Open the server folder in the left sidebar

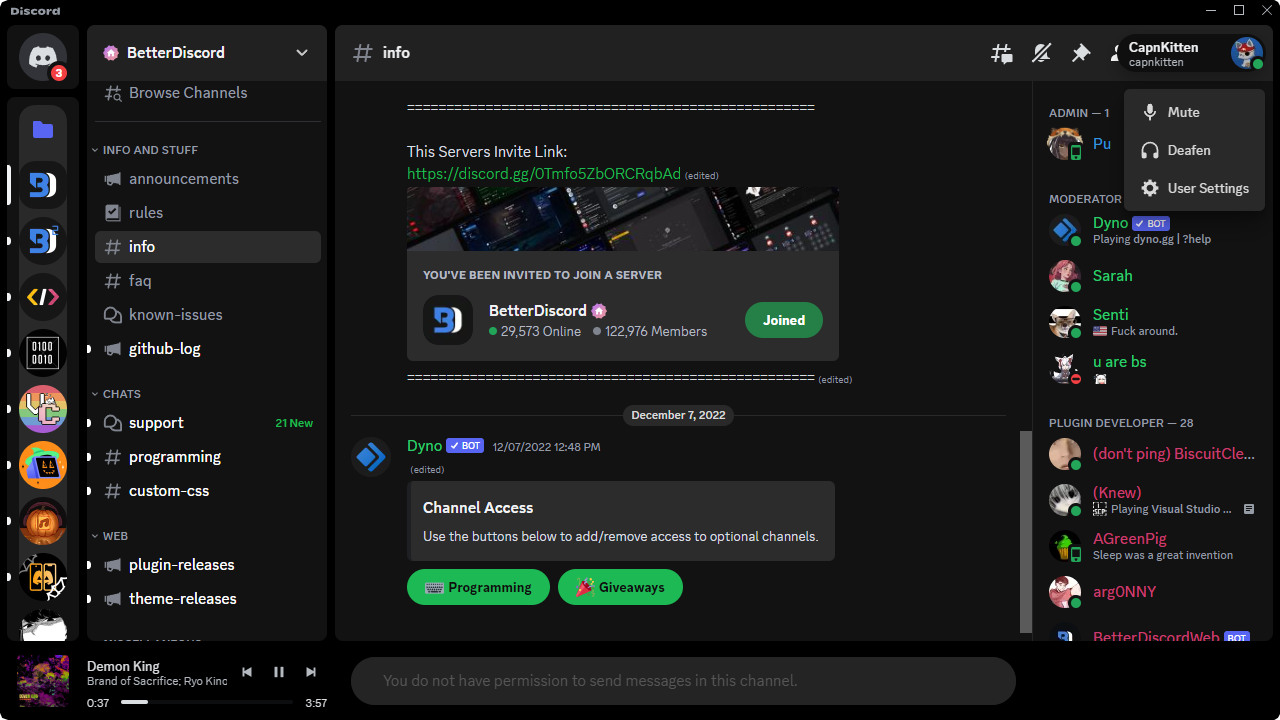[42, 129]
